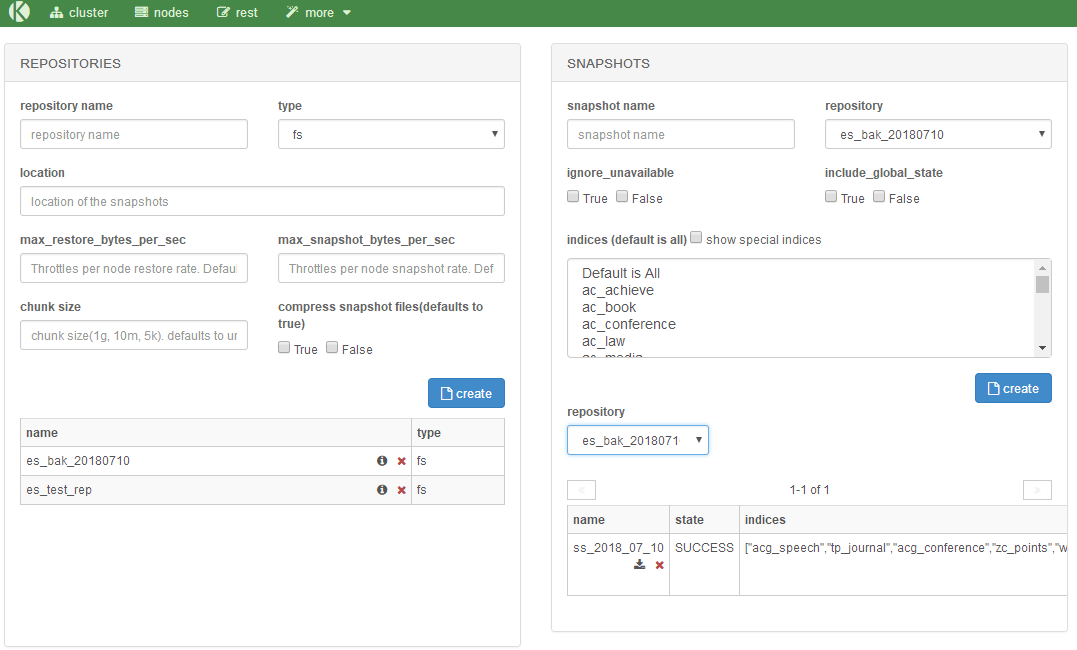Click the Kopf logo icon
This screenshot has height=650, width=1077.
tap(19, 12)
